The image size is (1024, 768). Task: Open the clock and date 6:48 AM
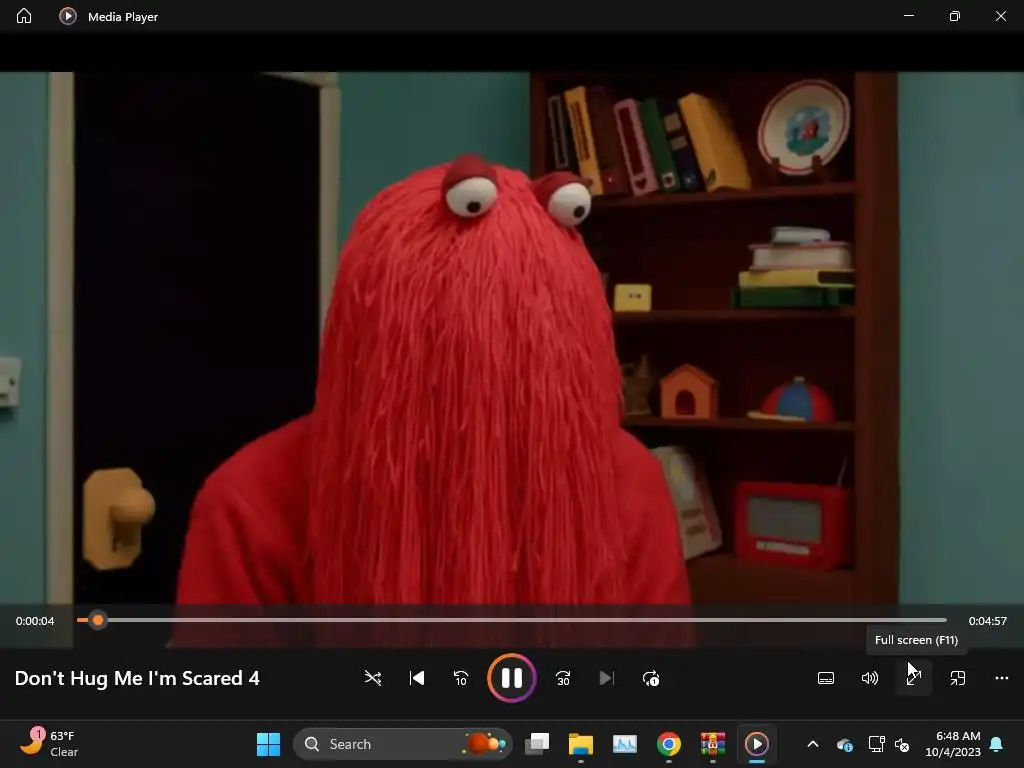tap(953, 744)
